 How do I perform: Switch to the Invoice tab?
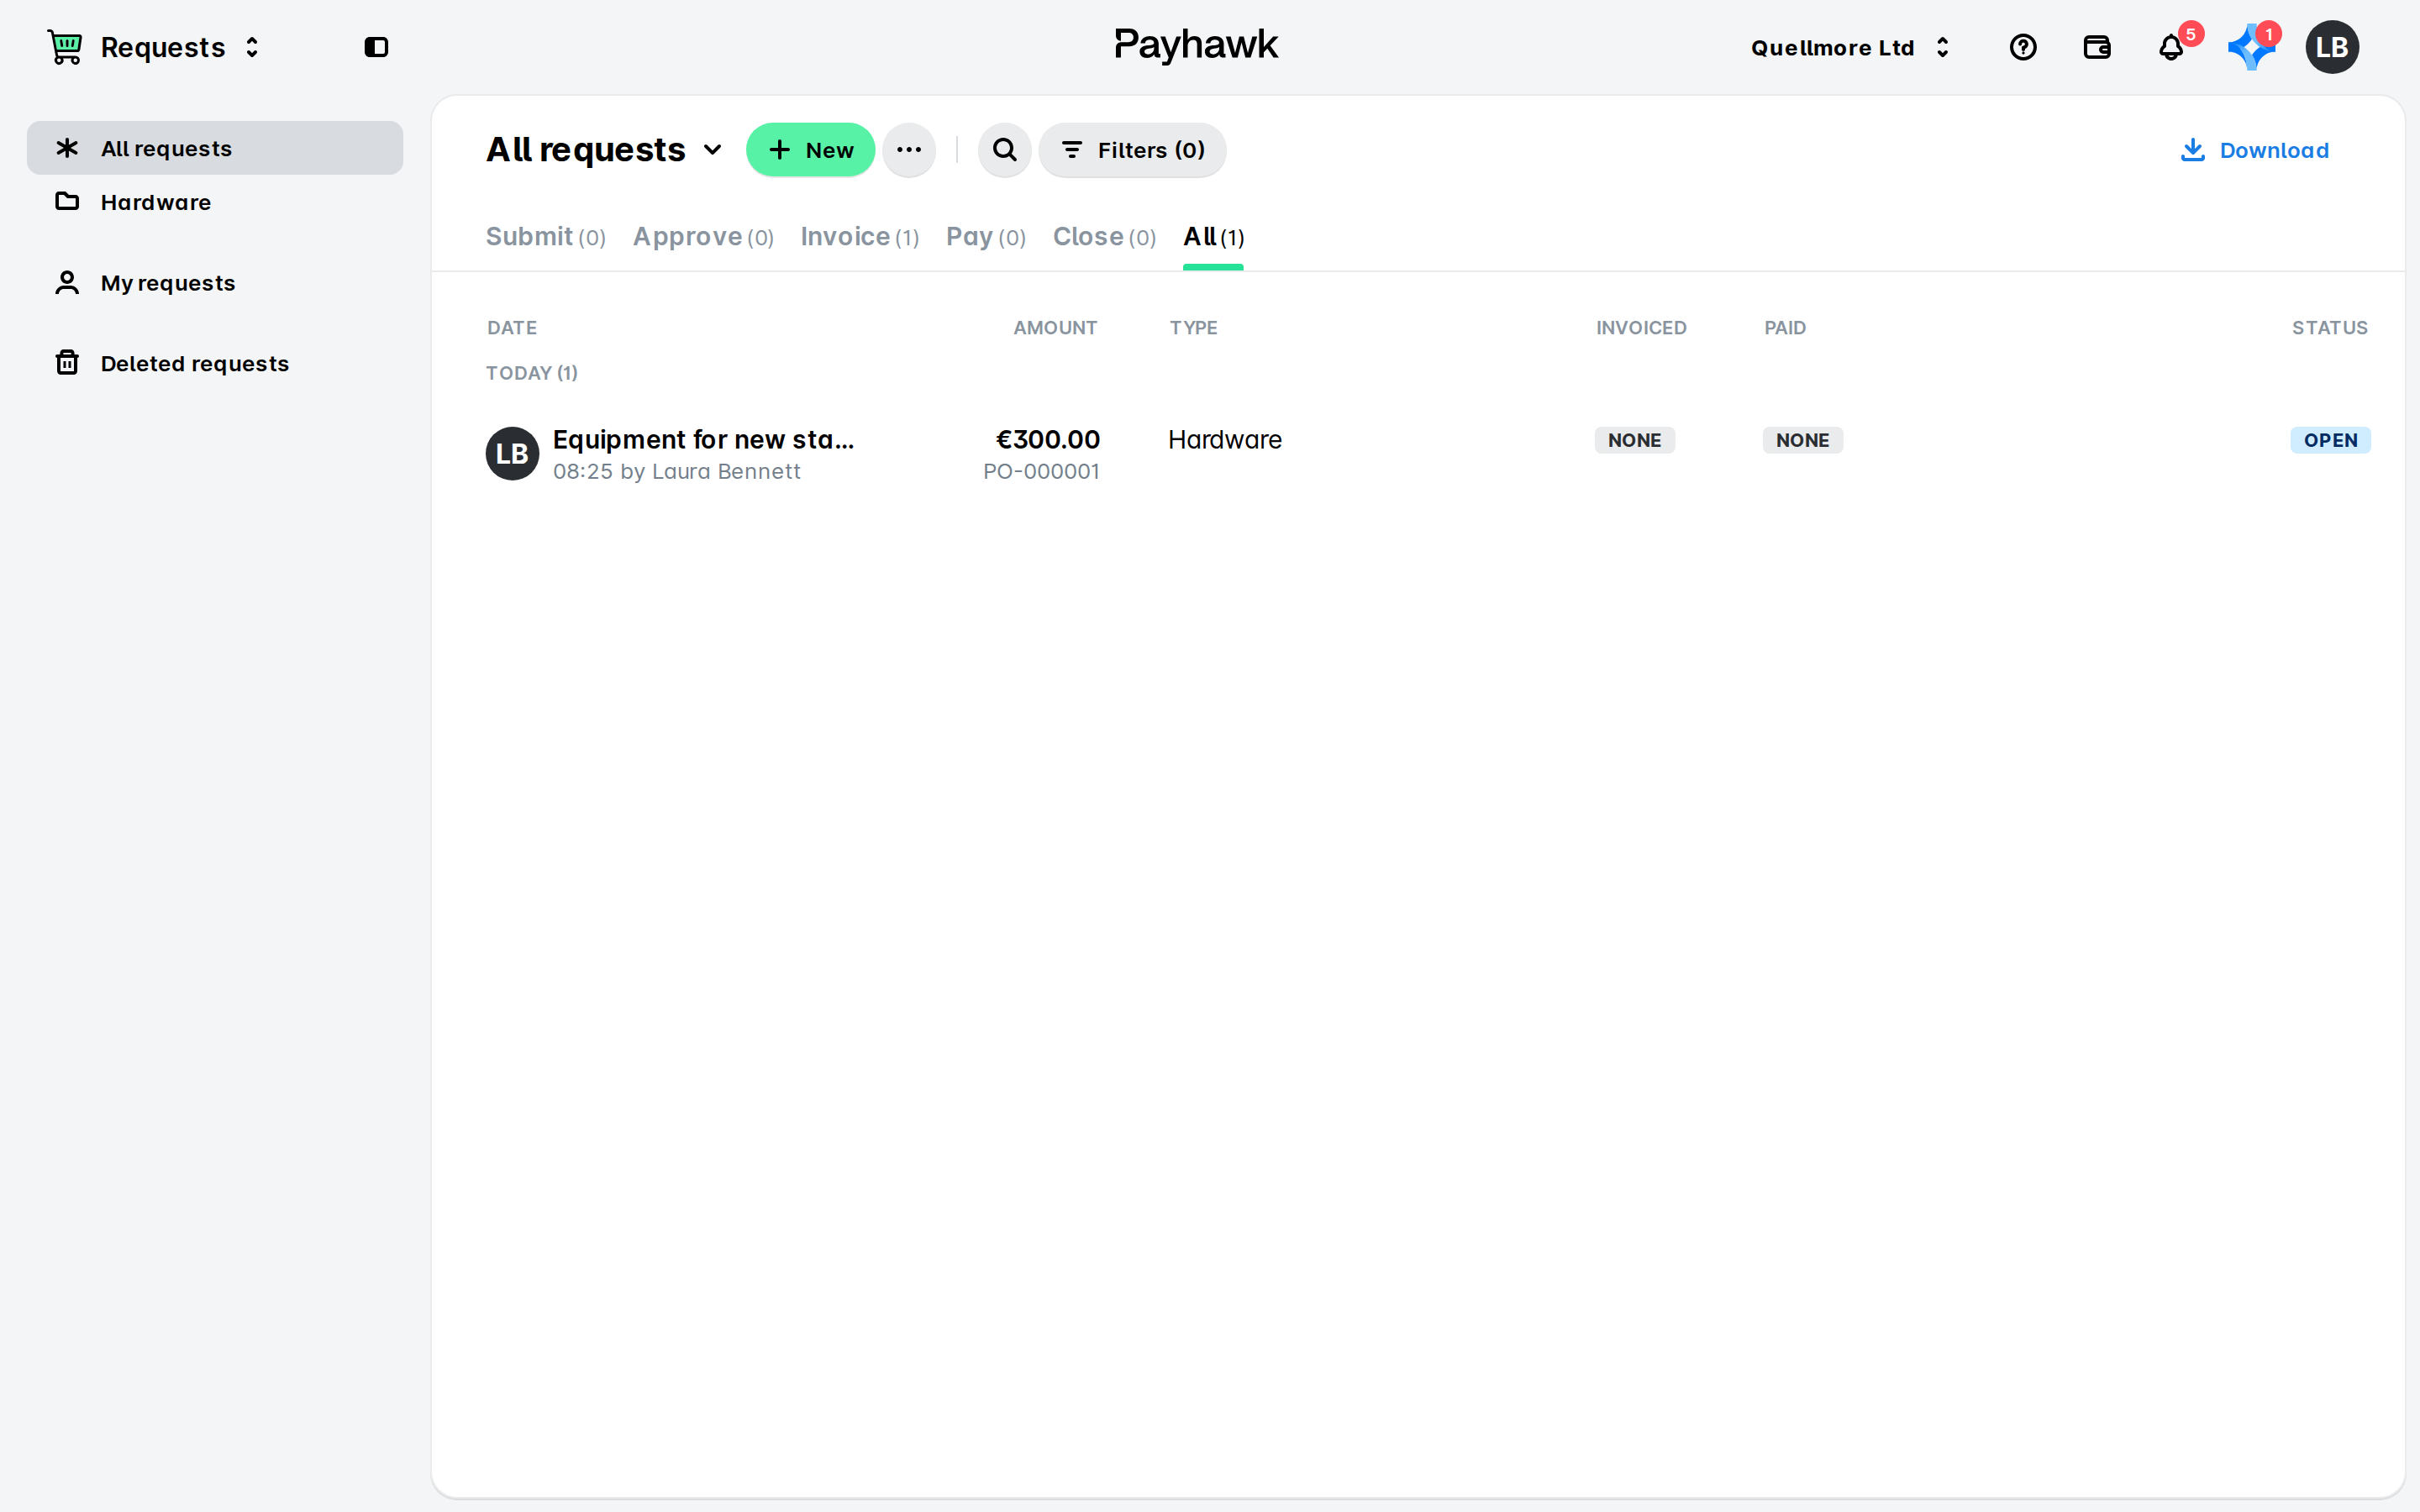point(860,237)
